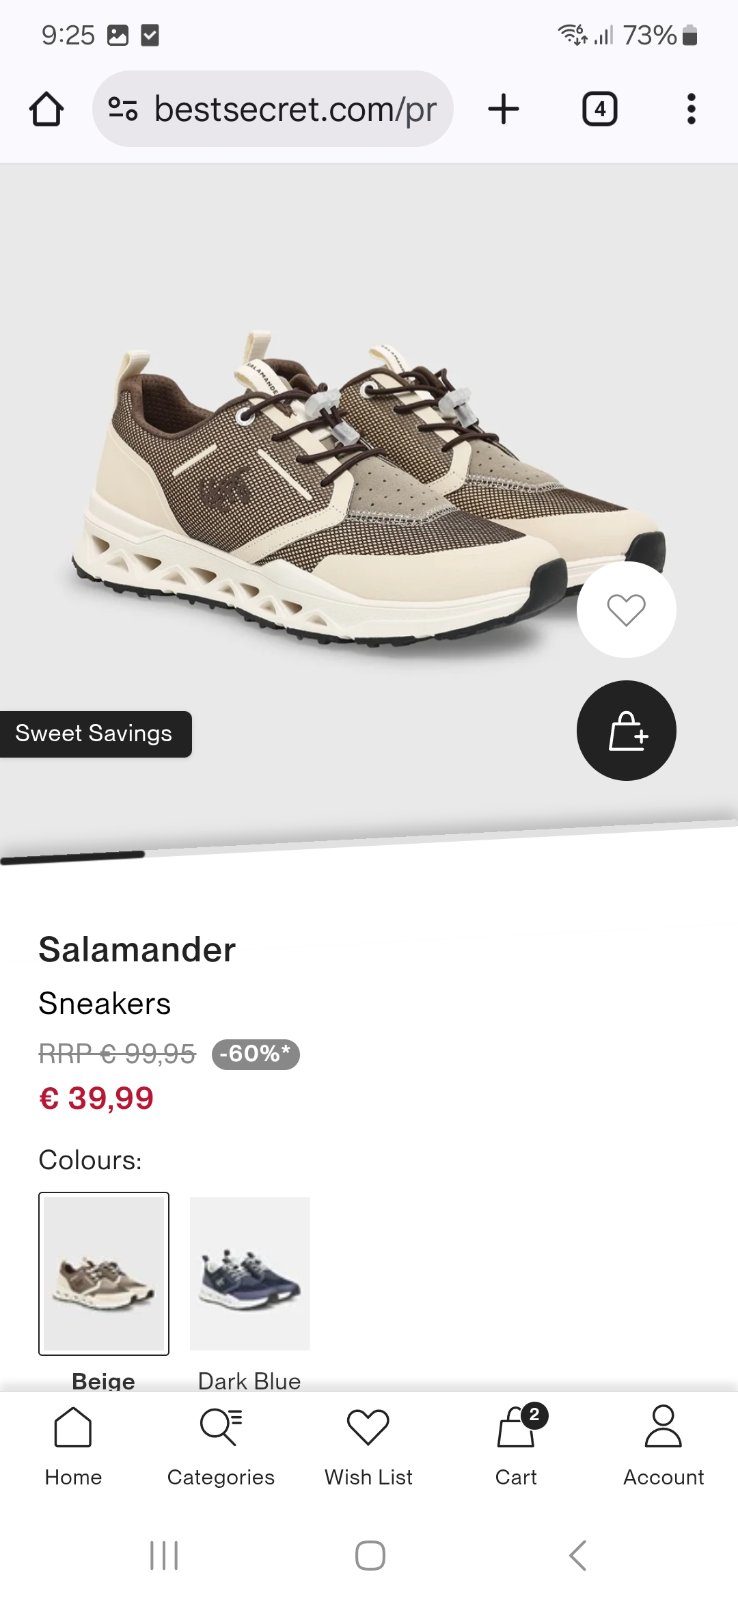This screenshot has height=1600, width=738.
Task: Open the Categories tab
Action: coord(221,1447)
